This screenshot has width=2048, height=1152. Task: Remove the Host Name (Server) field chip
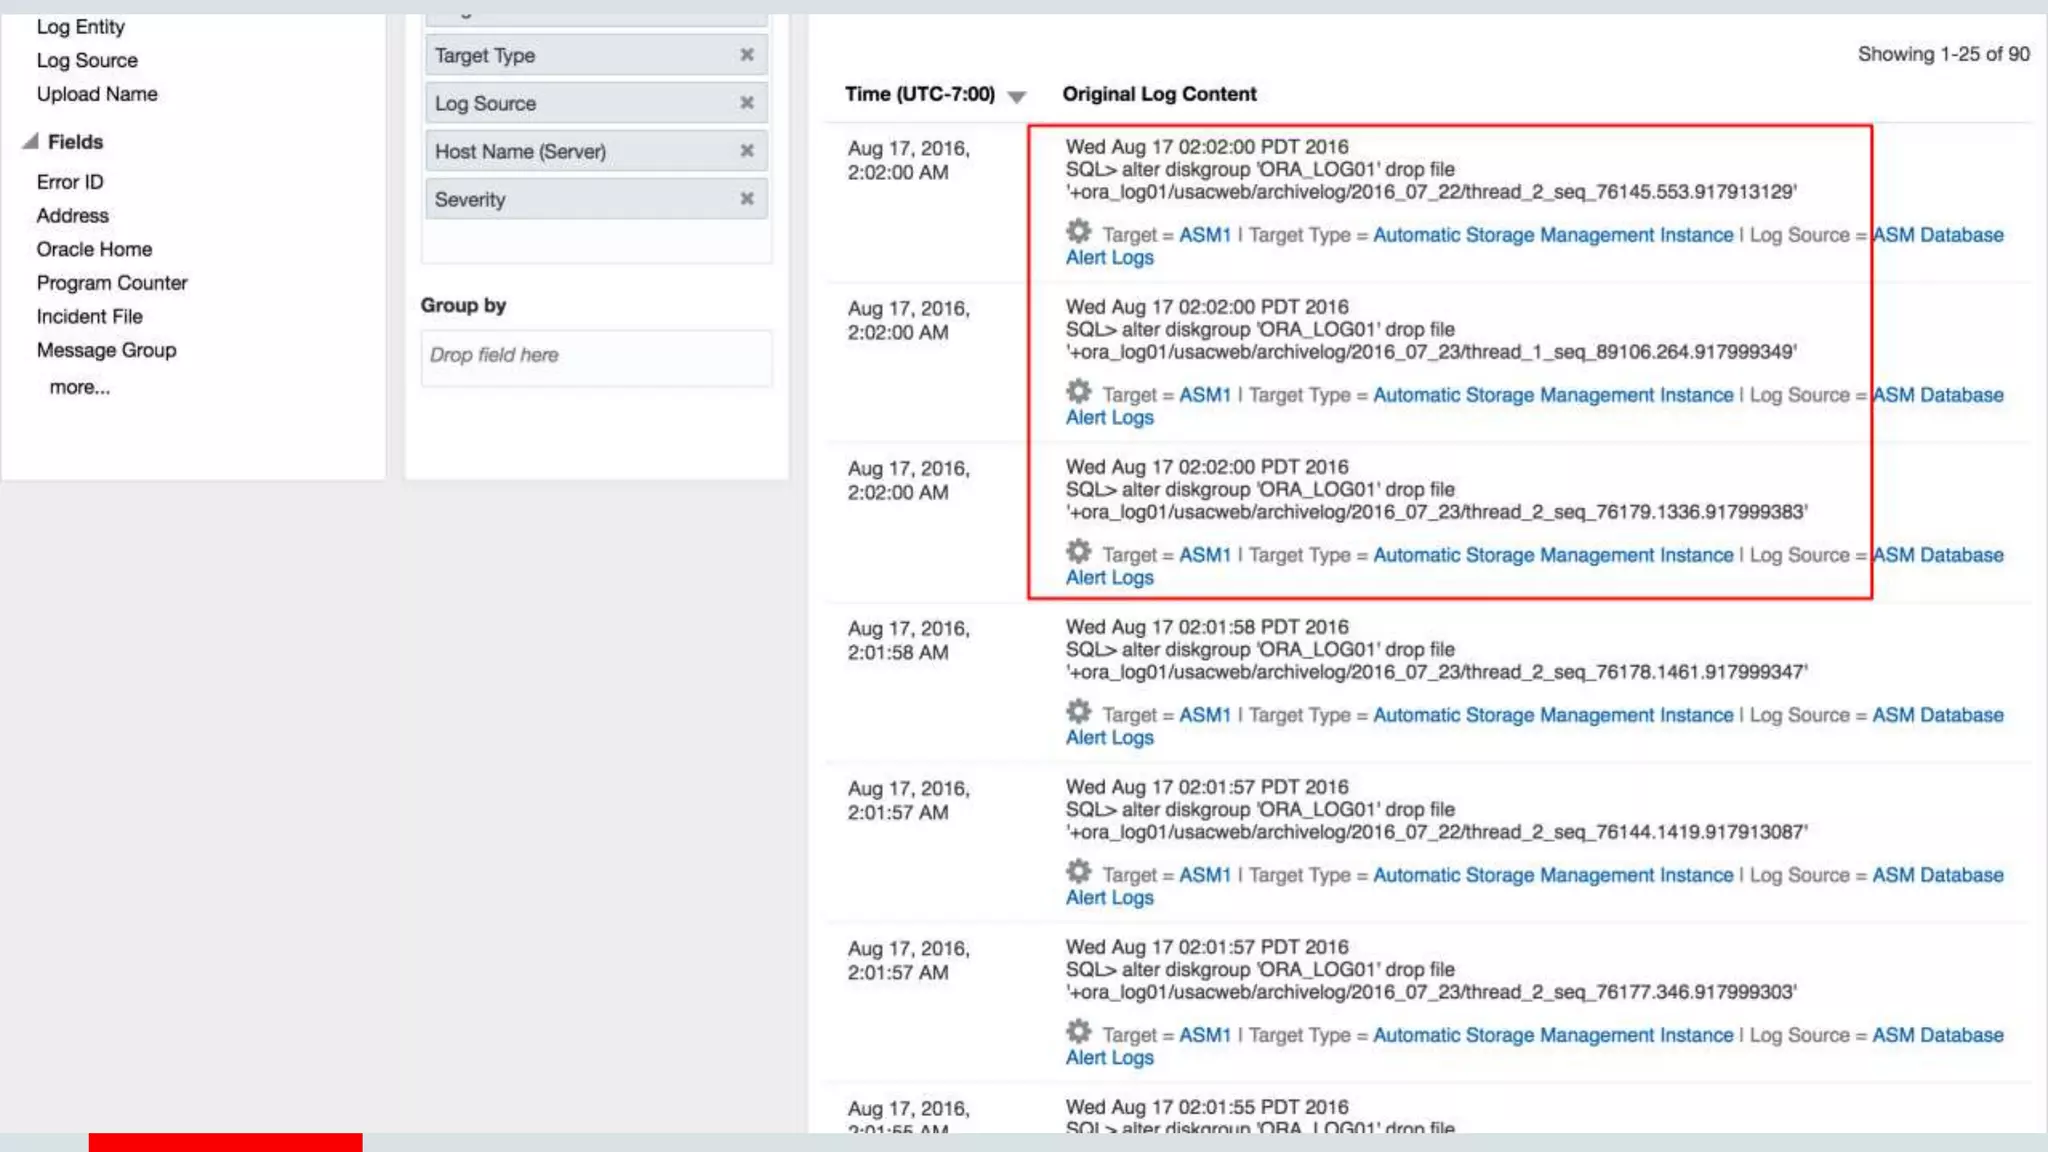(x=746, y=151)
